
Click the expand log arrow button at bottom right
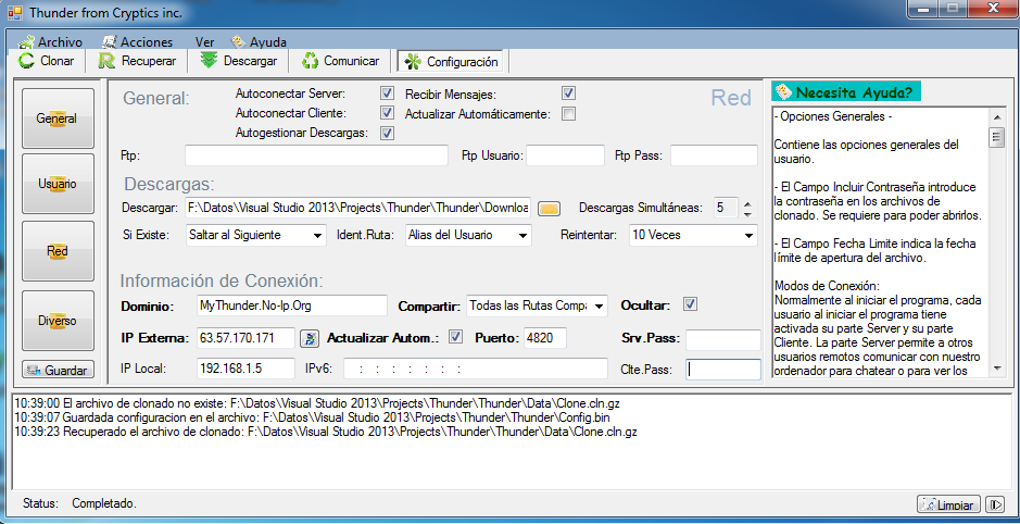coord(995,504)
